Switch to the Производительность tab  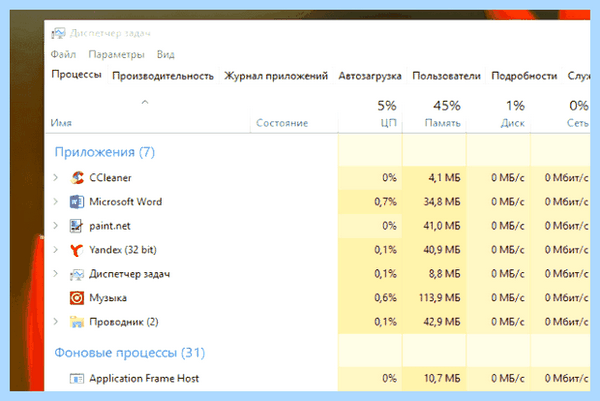click(163, 76)
